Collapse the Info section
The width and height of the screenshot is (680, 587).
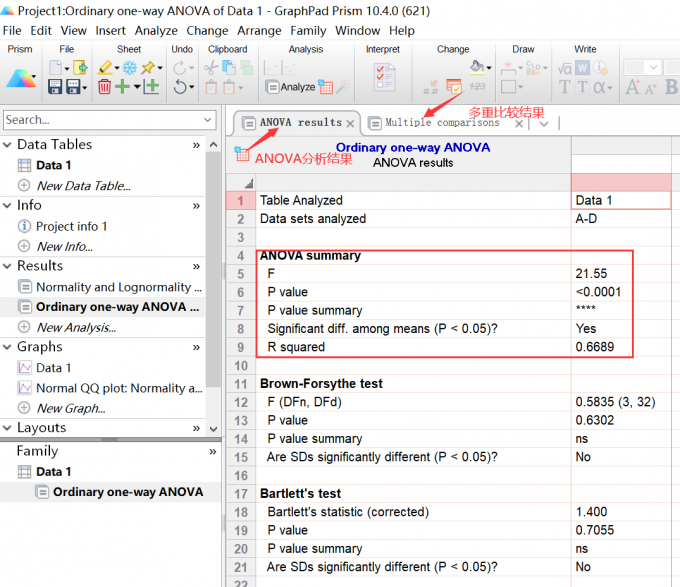pyautogui.click(x=7, y=205)
